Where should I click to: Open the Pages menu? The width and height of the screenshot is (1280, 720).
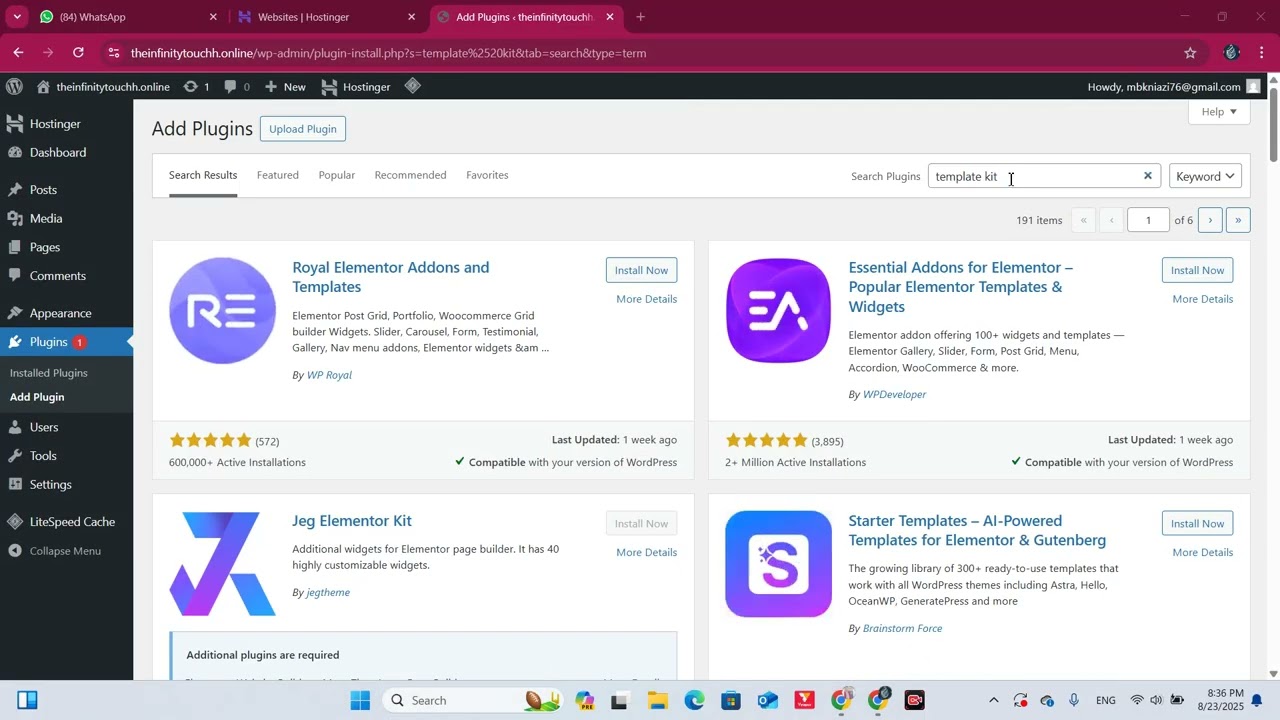66,247
